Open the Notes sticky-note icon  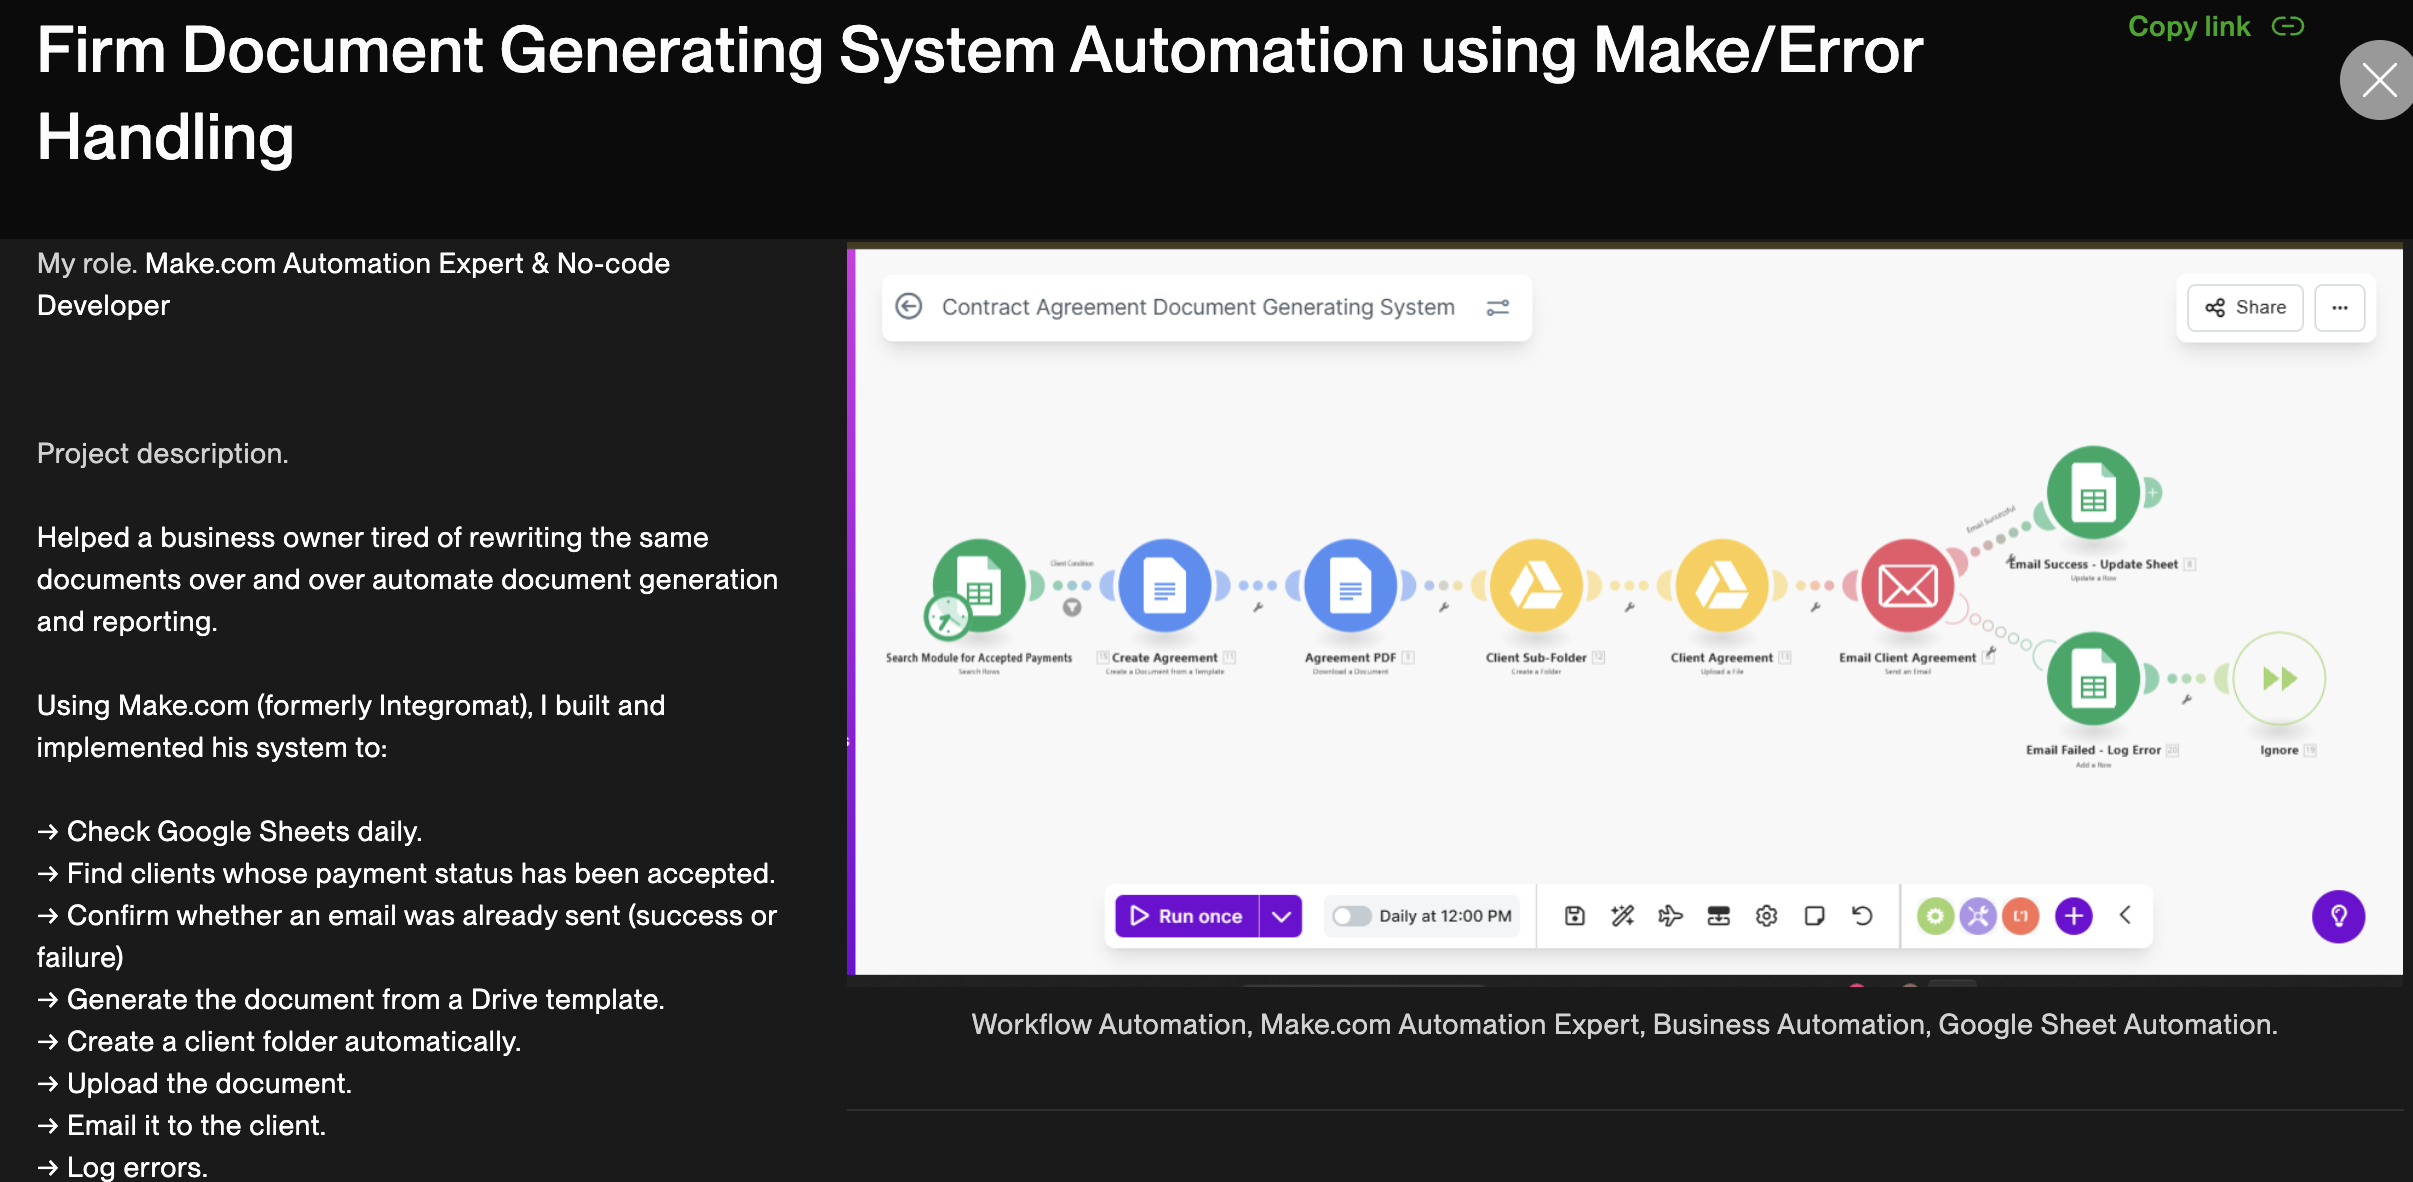1814,916
